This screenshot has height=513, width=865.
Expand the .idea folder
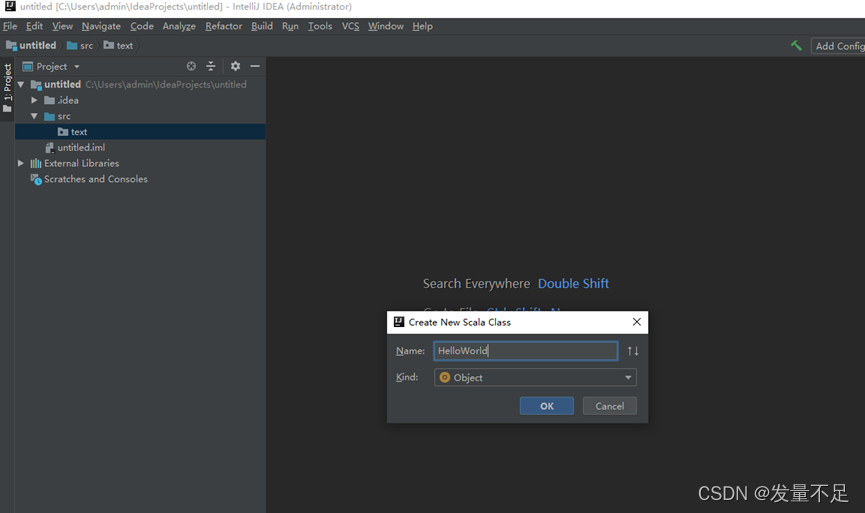click(x=34, y=100)
